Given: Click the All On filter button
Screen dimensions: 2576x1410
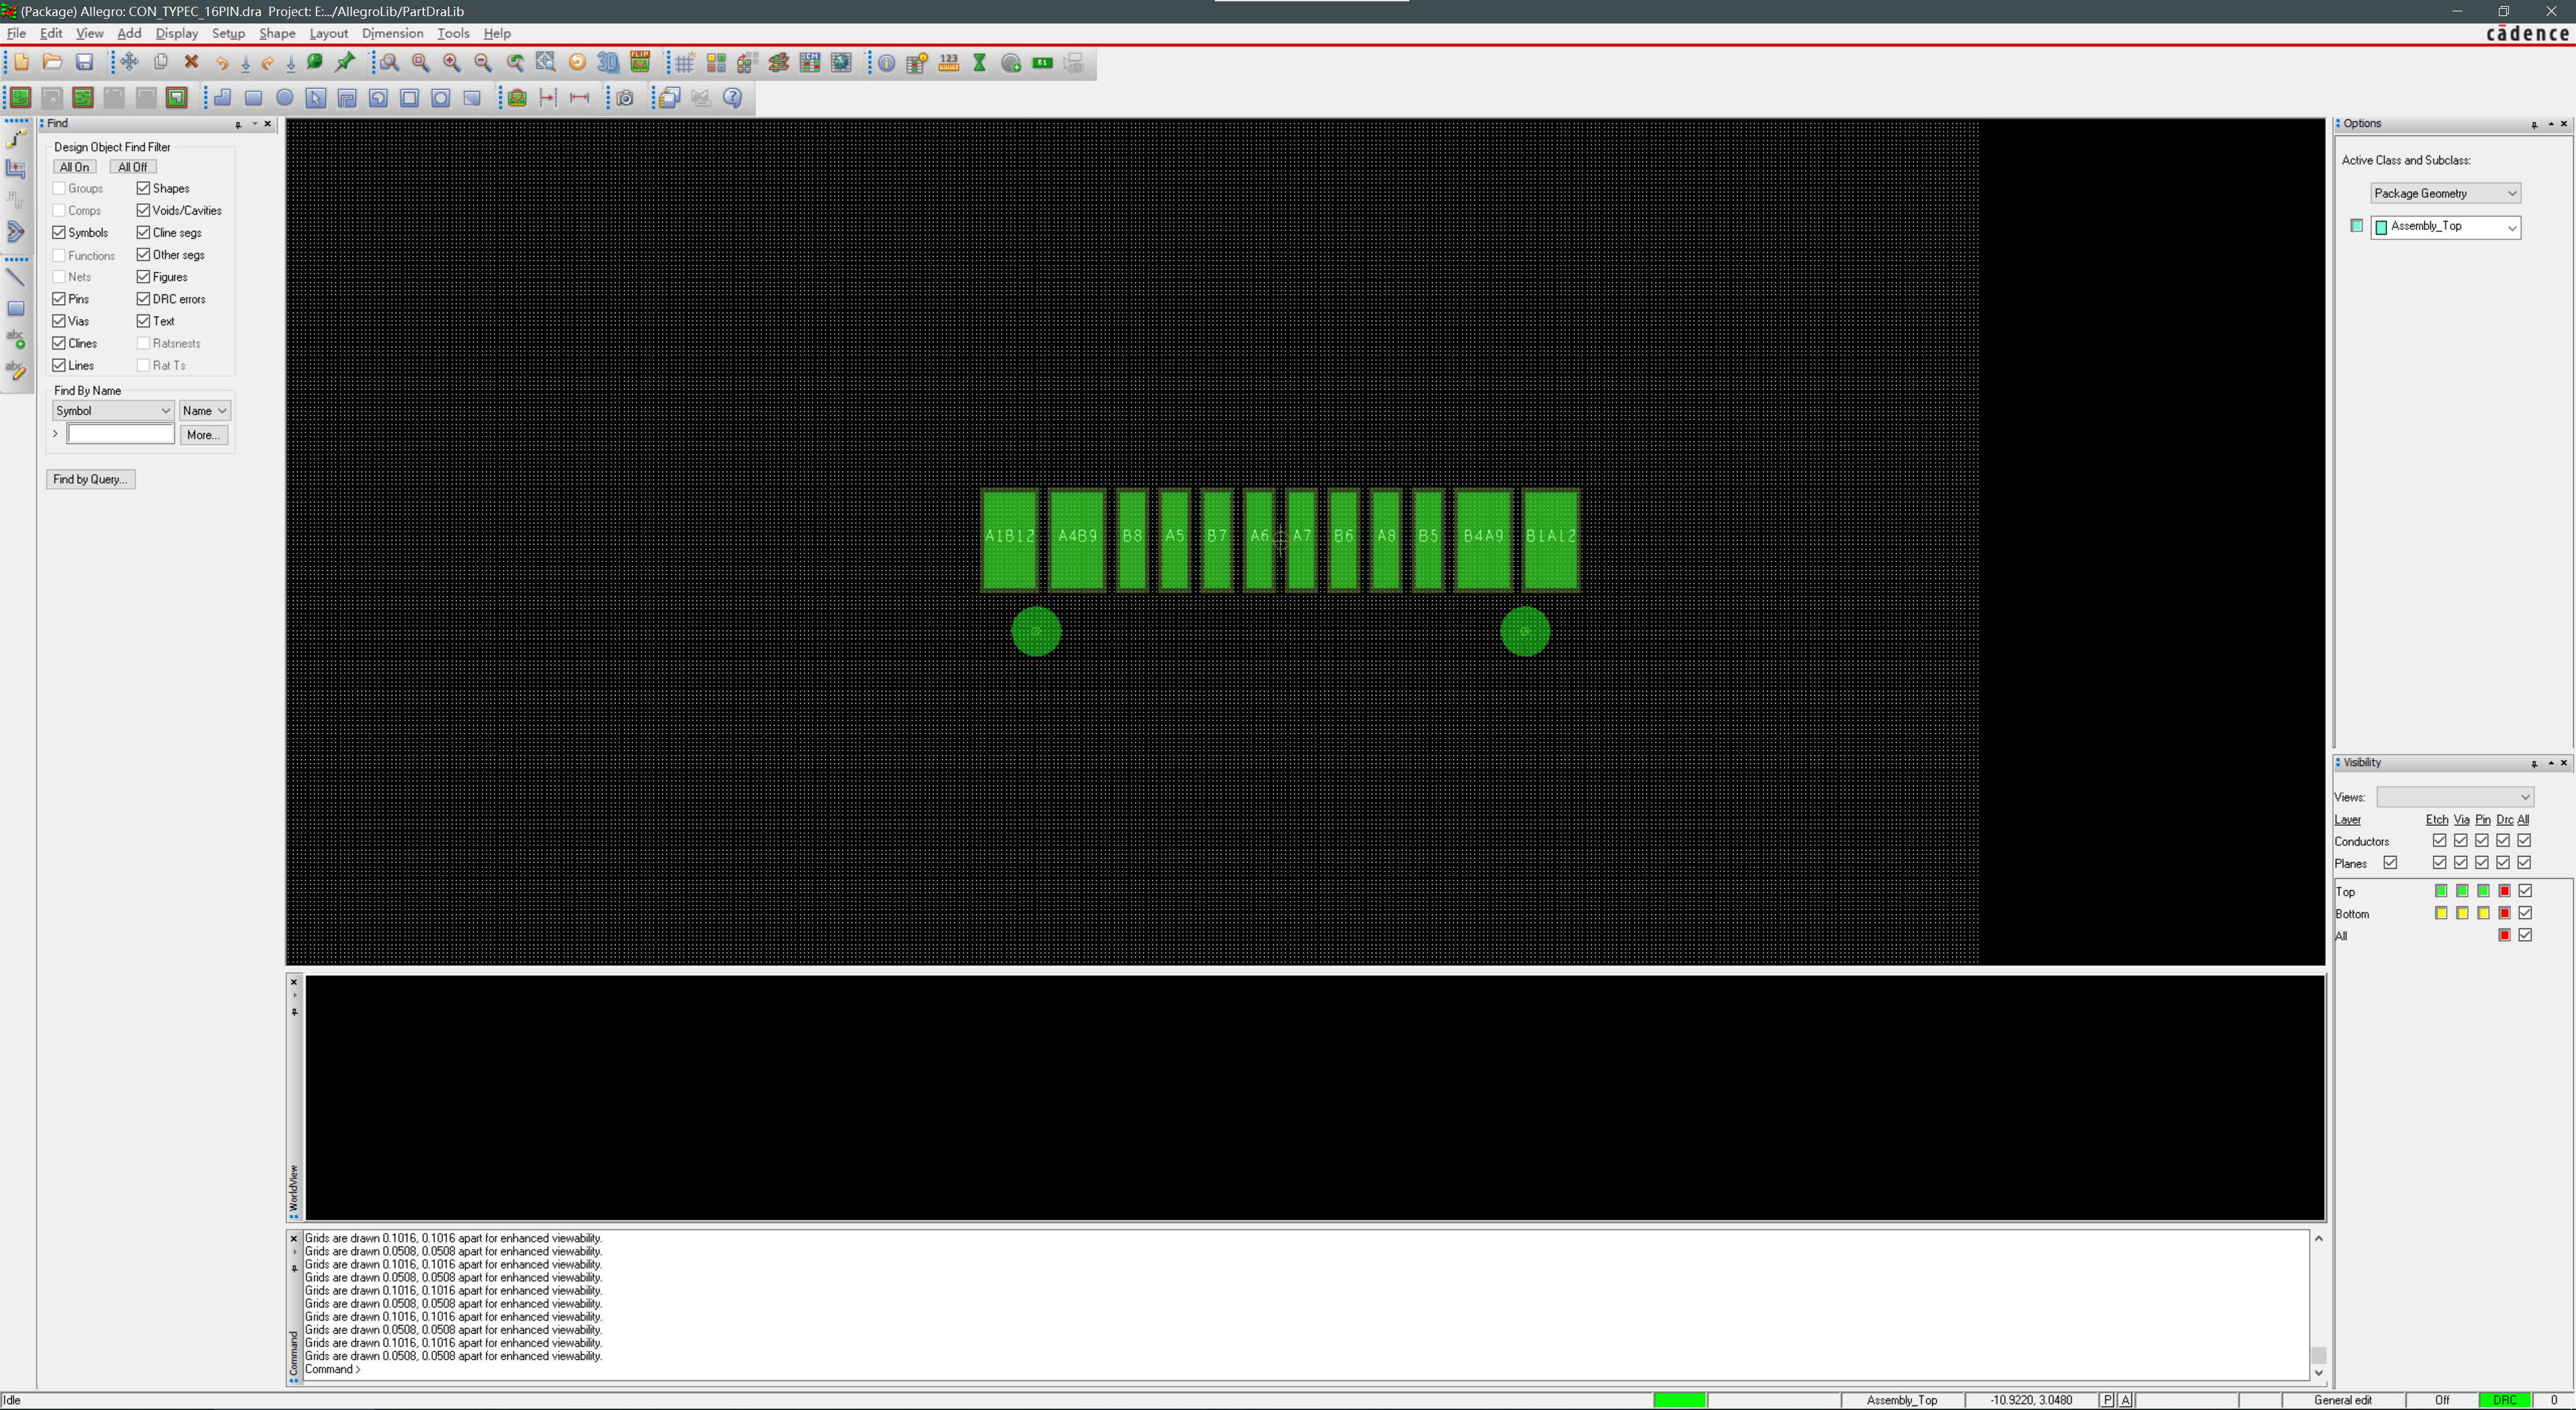Looking at the screenshot, I should pos(74,167).
